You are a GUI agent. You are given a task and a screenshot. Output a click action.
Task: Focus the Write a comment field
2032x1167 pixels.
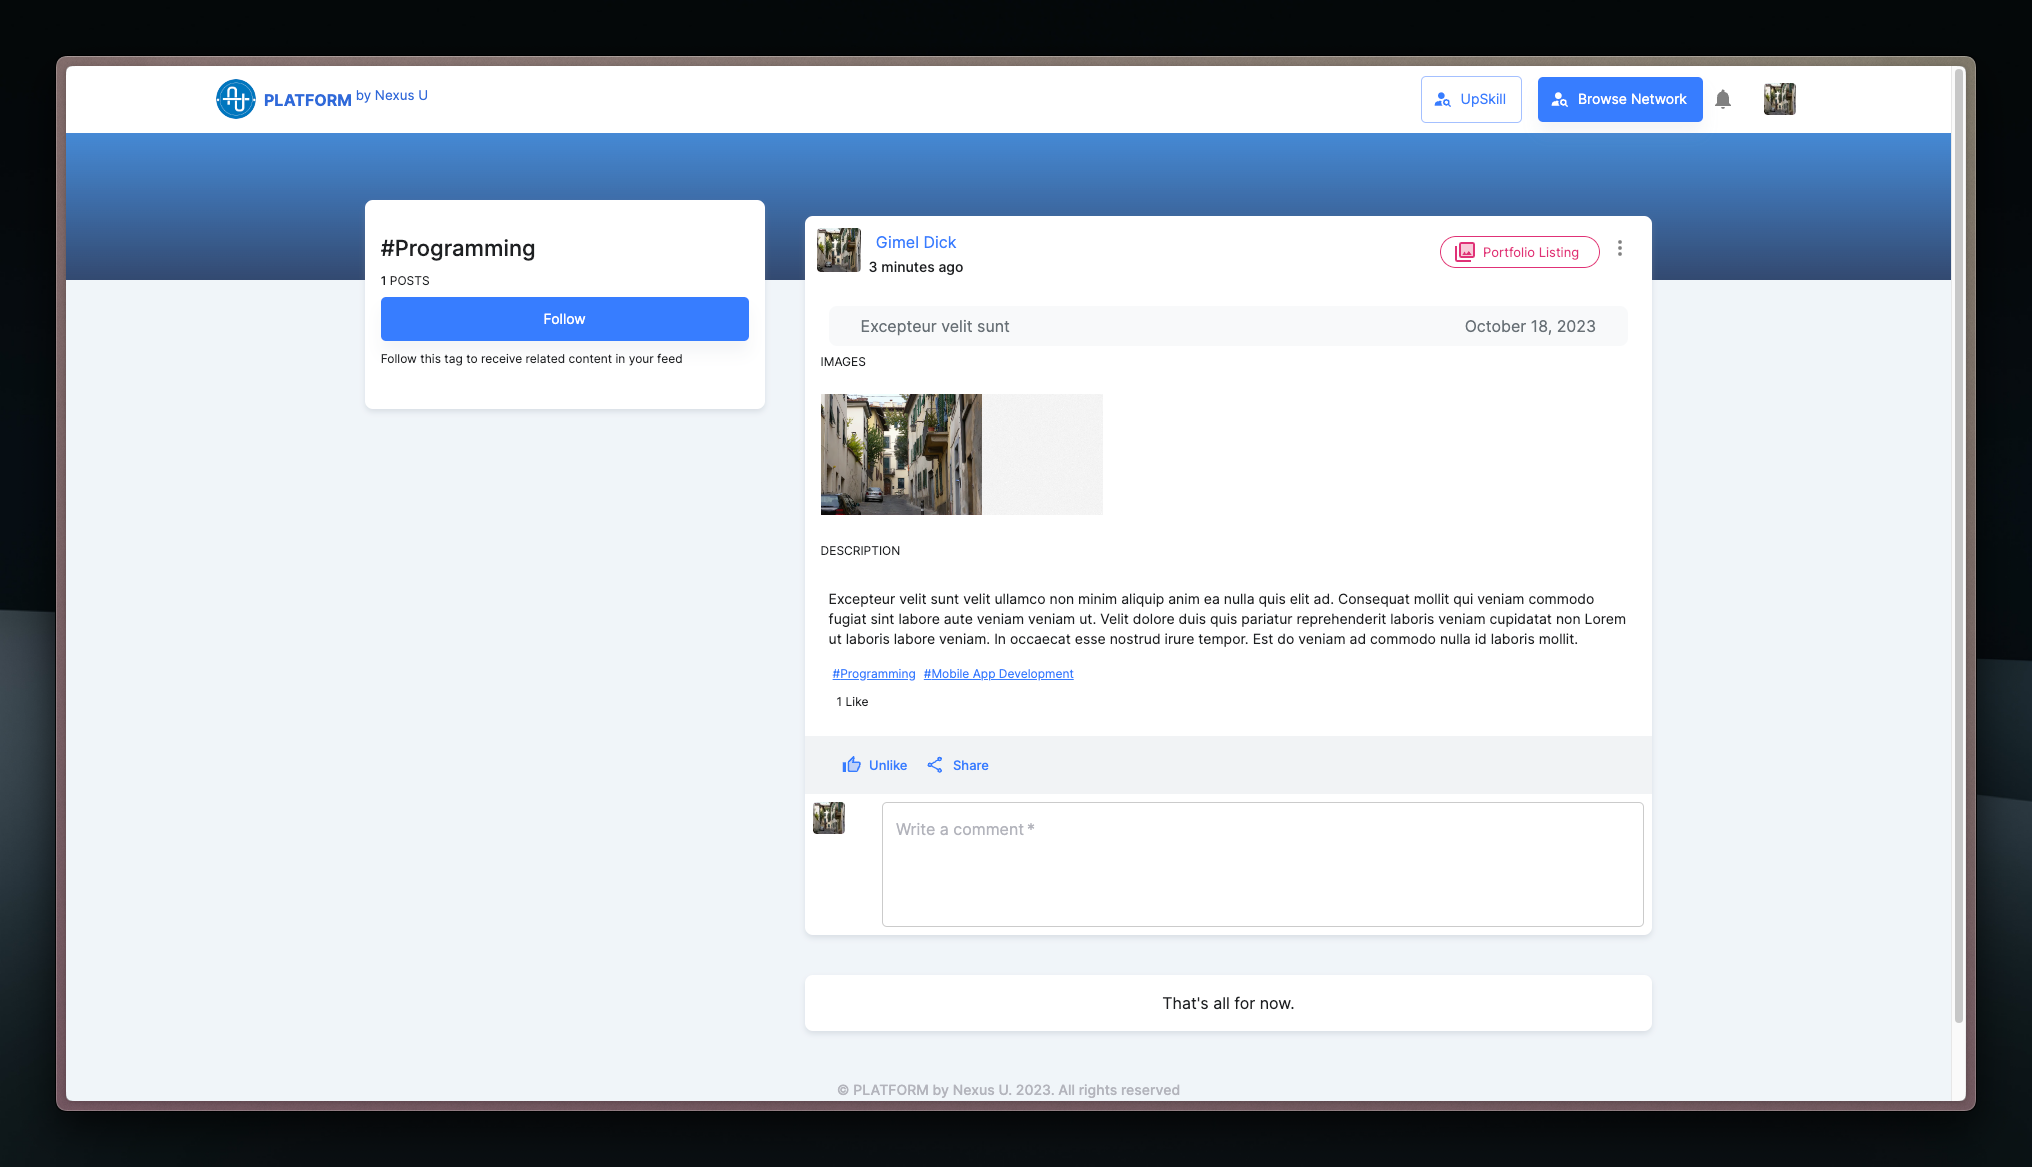click(x=1262, y=864)
